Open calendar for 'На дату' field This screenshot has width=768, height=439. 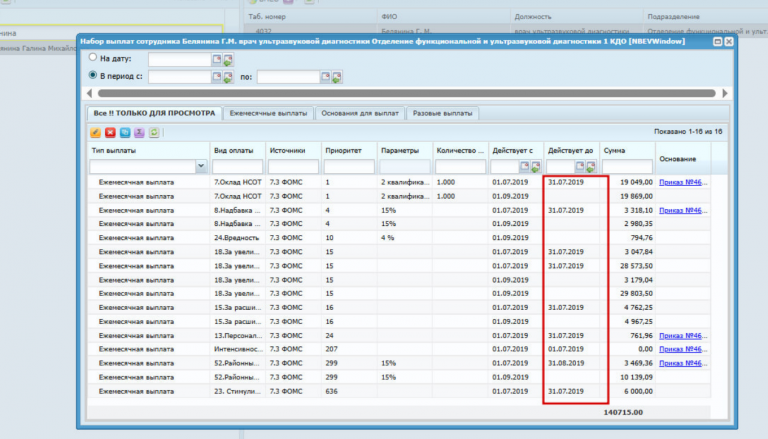216,59
